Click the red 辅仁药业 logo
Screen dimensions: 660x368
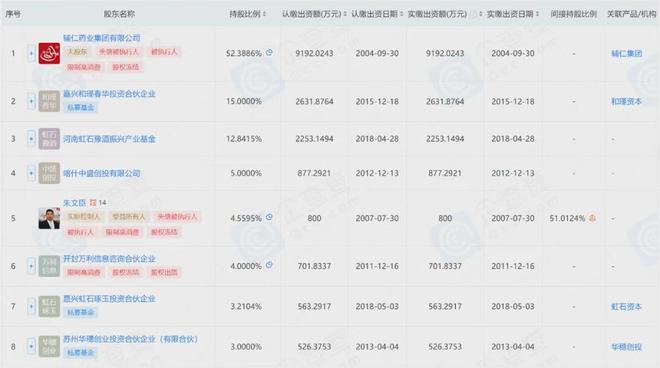click(x=49, y=53)
